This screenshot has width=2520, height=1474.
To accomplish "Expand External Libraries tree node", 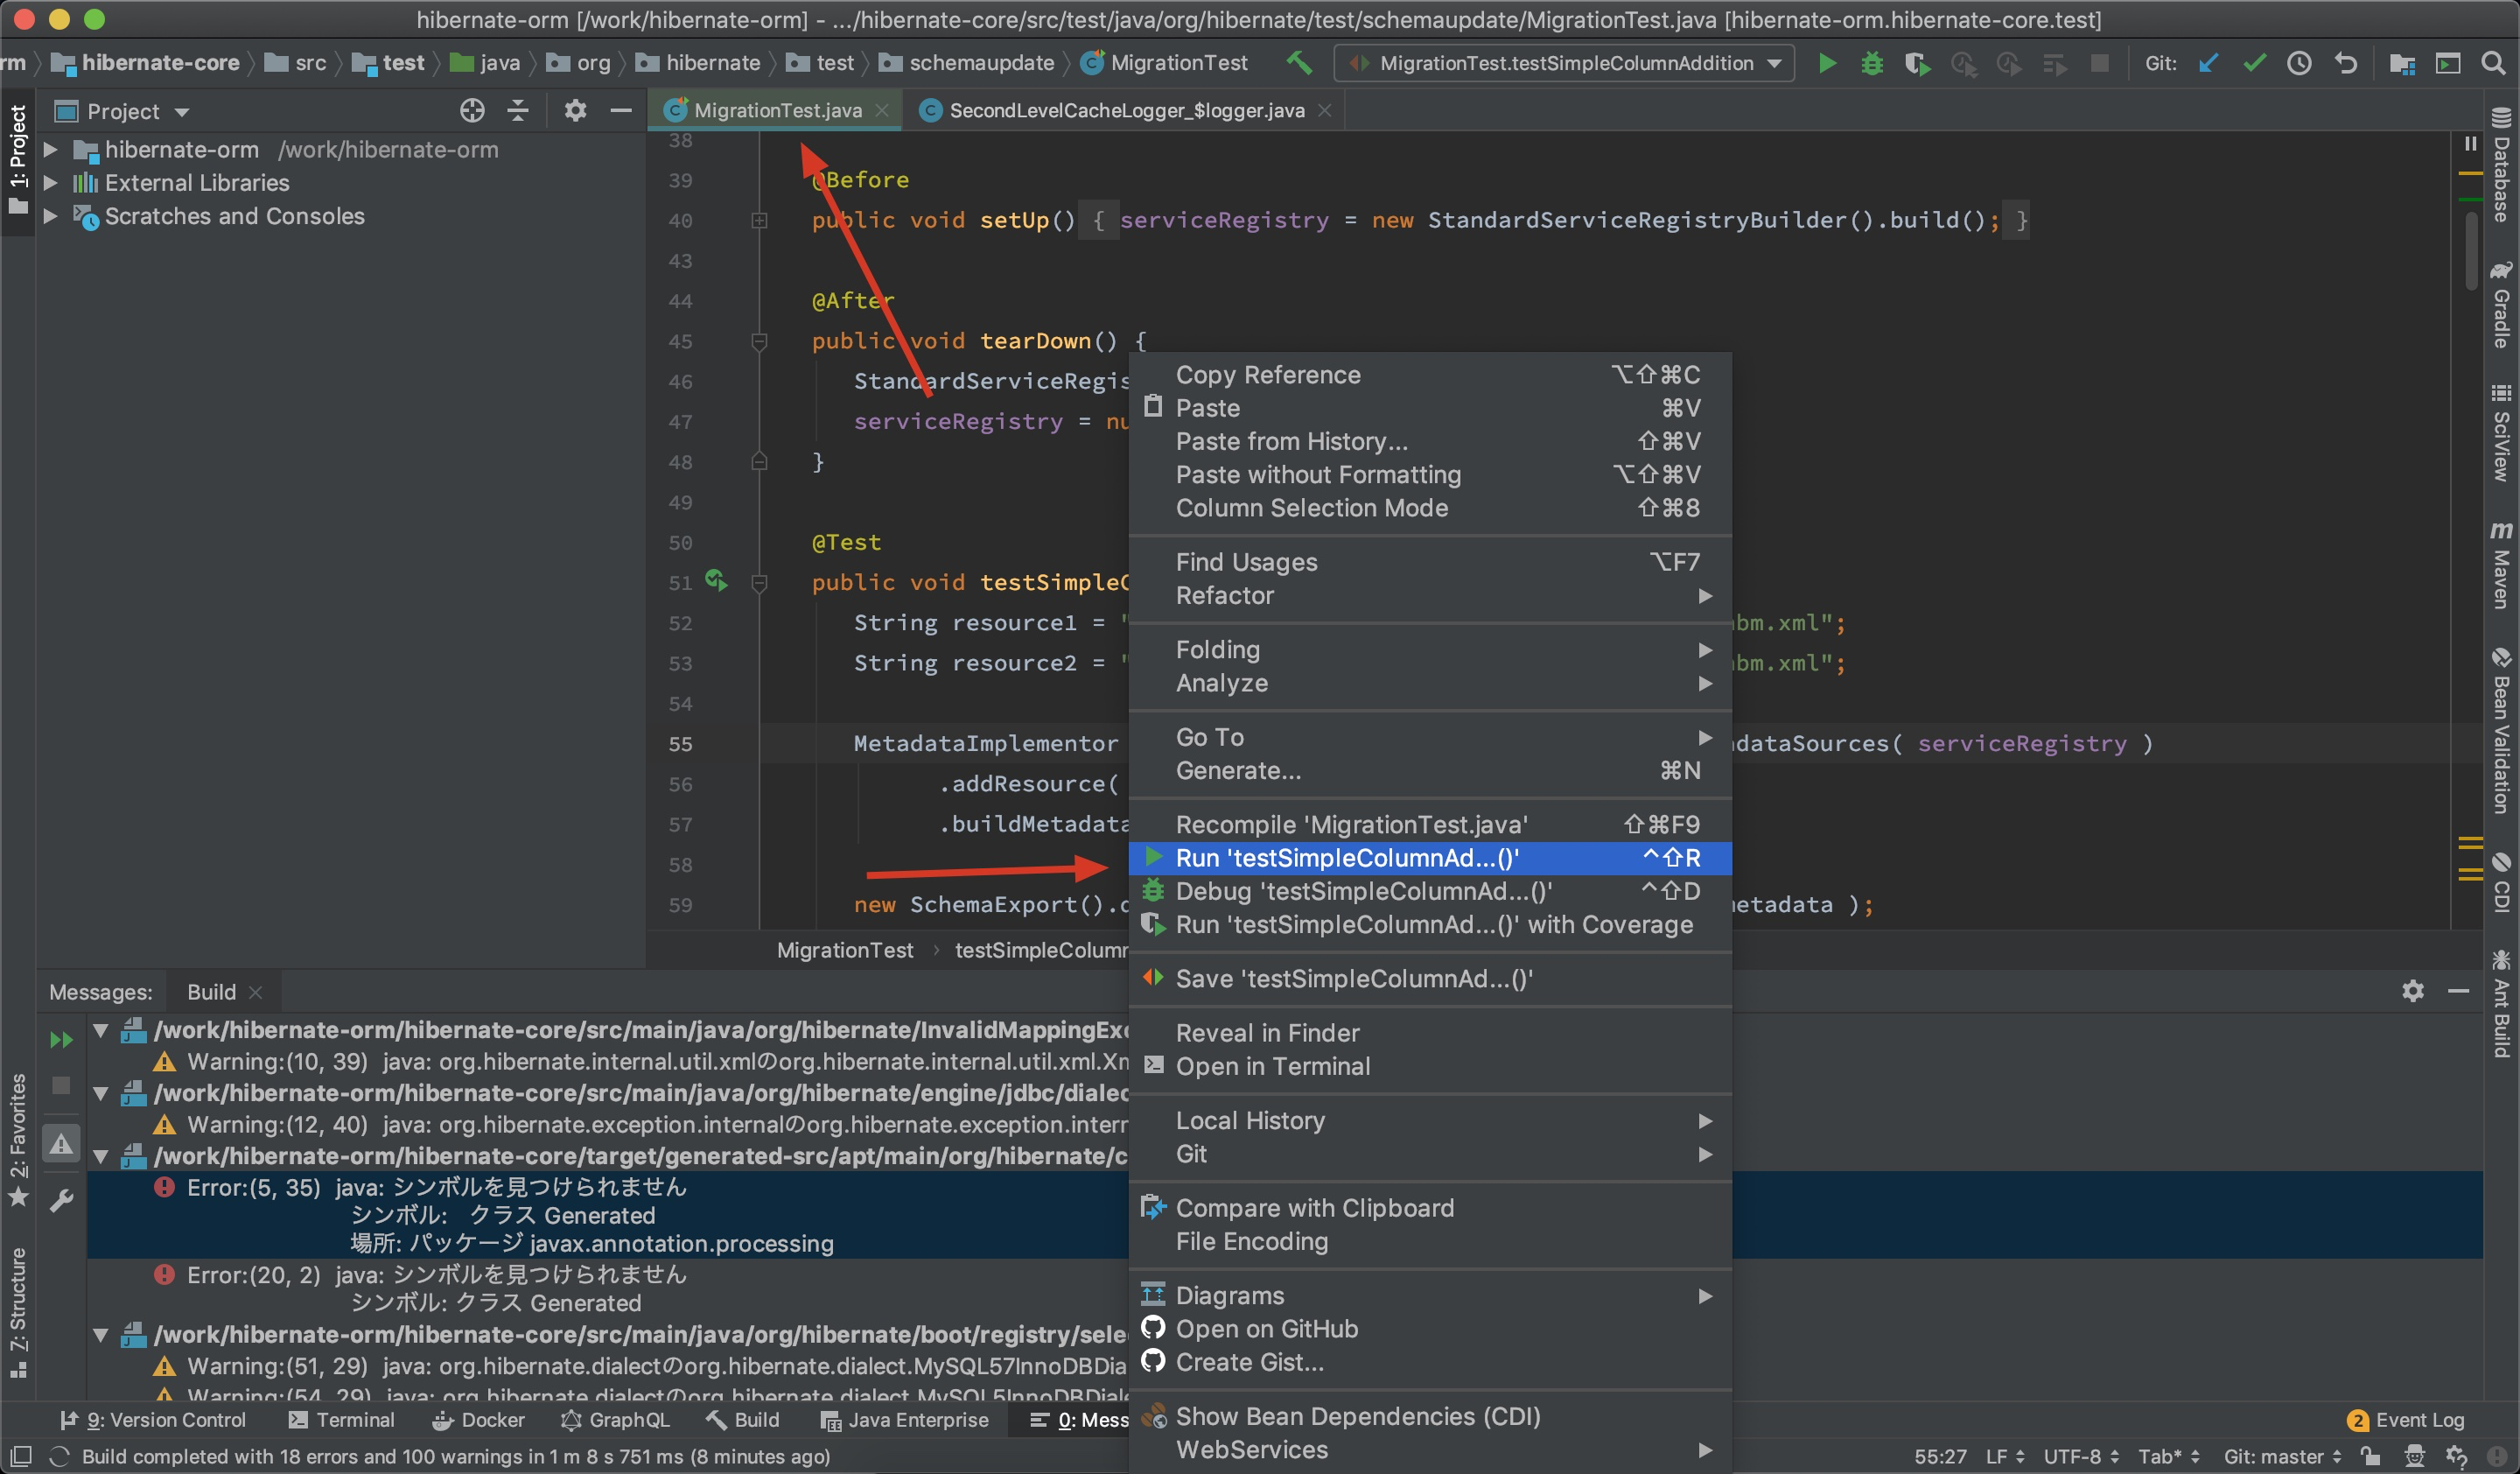I will point(50,183).
